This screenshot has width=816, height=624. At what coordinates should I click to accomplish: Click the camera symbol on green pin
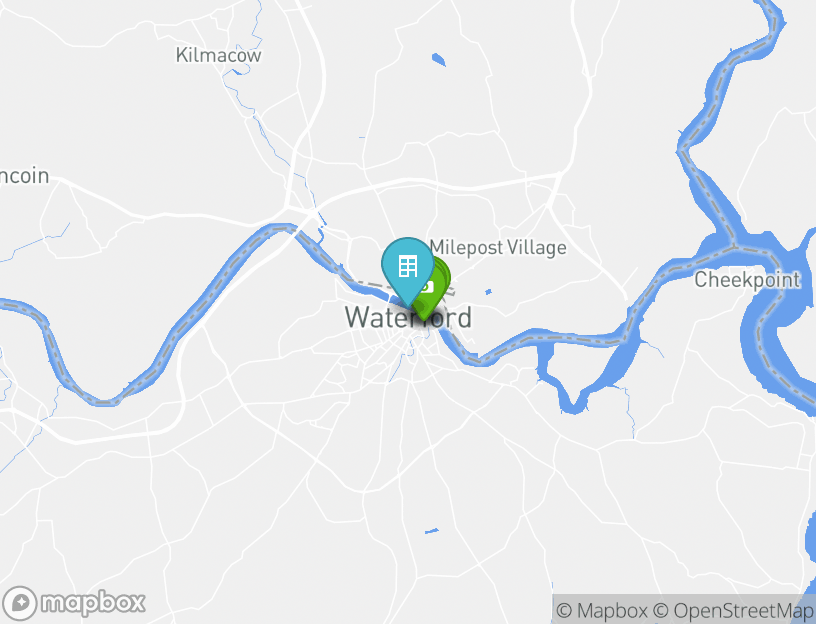[x=428, y=286]
